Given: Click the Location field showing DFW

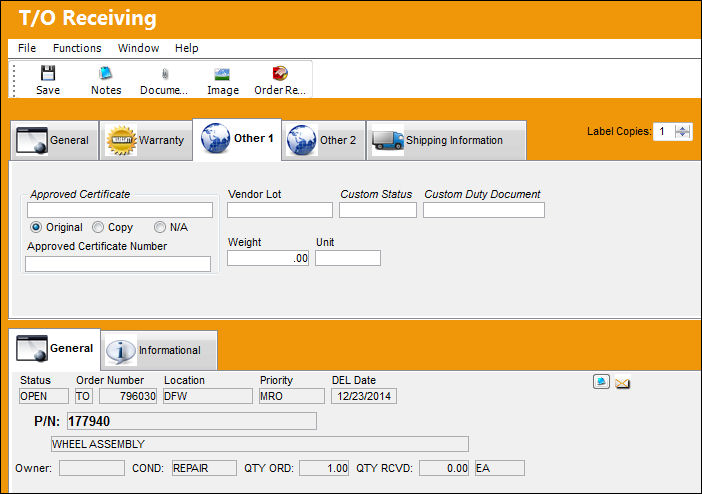Looking at the screenshot, I should pos(208,396).
